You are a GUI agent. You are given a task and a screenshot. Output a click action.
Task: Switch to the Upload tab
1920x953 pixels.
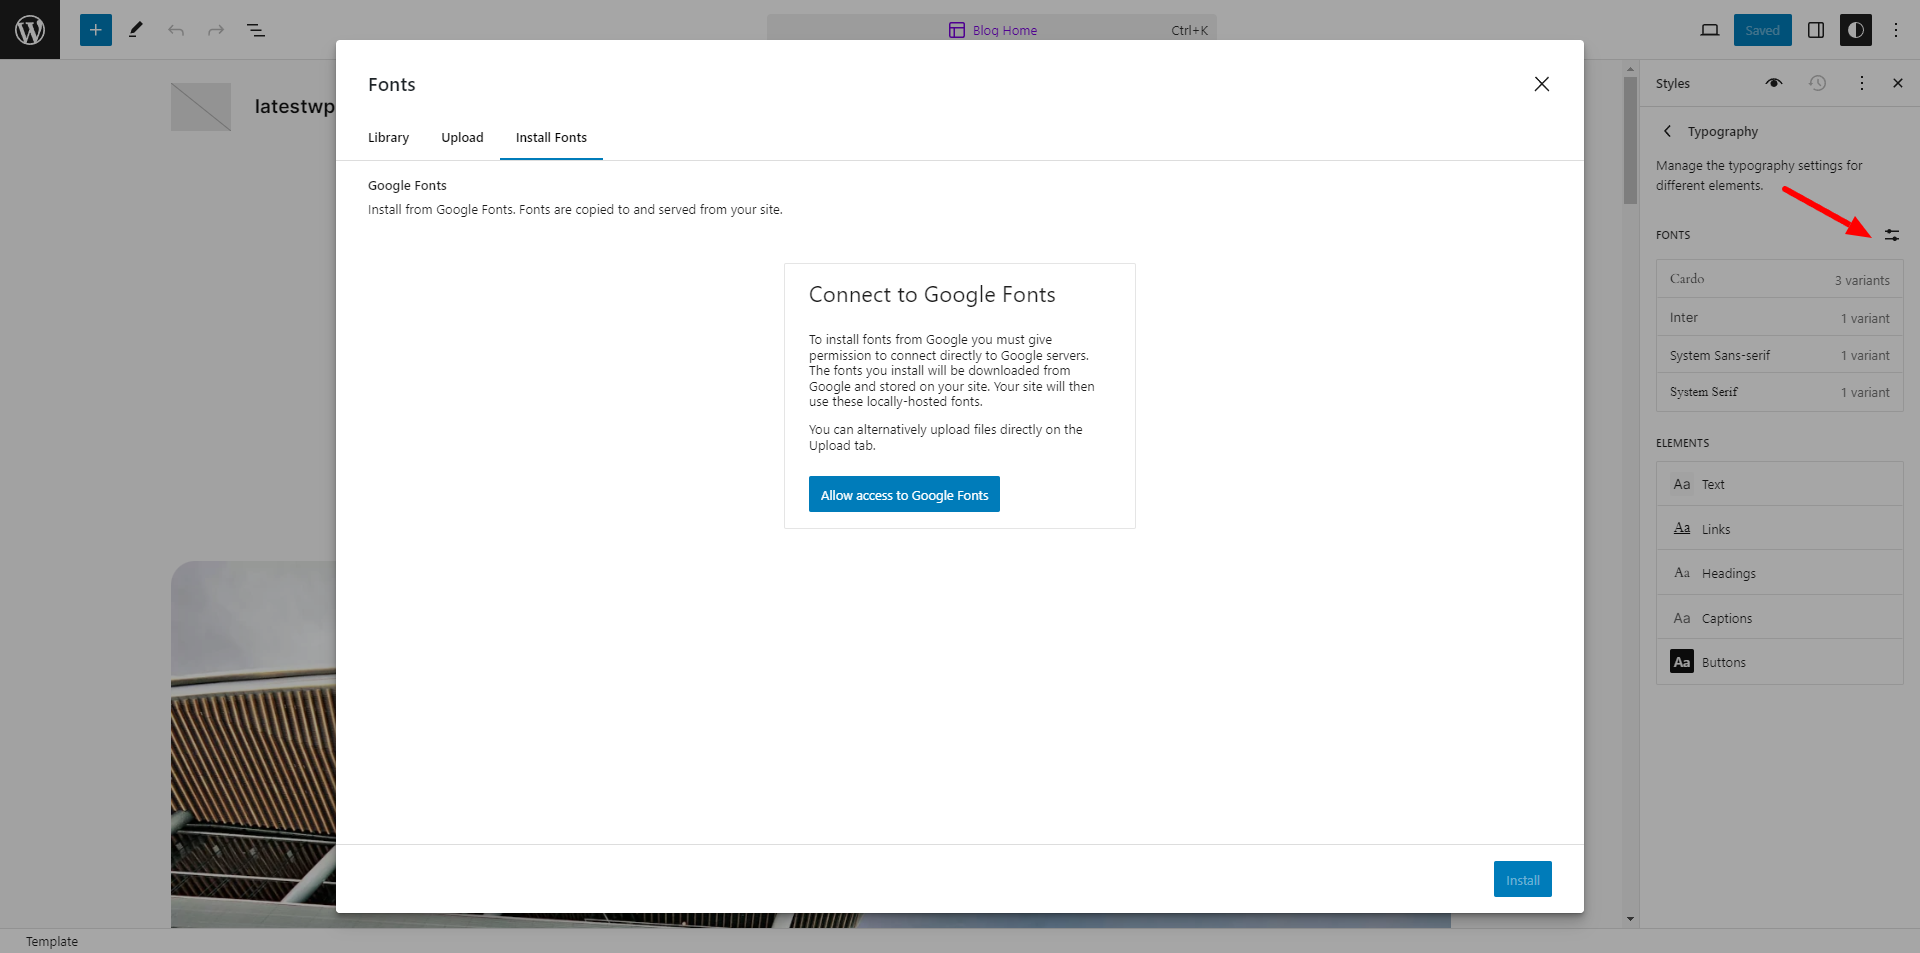point(462,138)
